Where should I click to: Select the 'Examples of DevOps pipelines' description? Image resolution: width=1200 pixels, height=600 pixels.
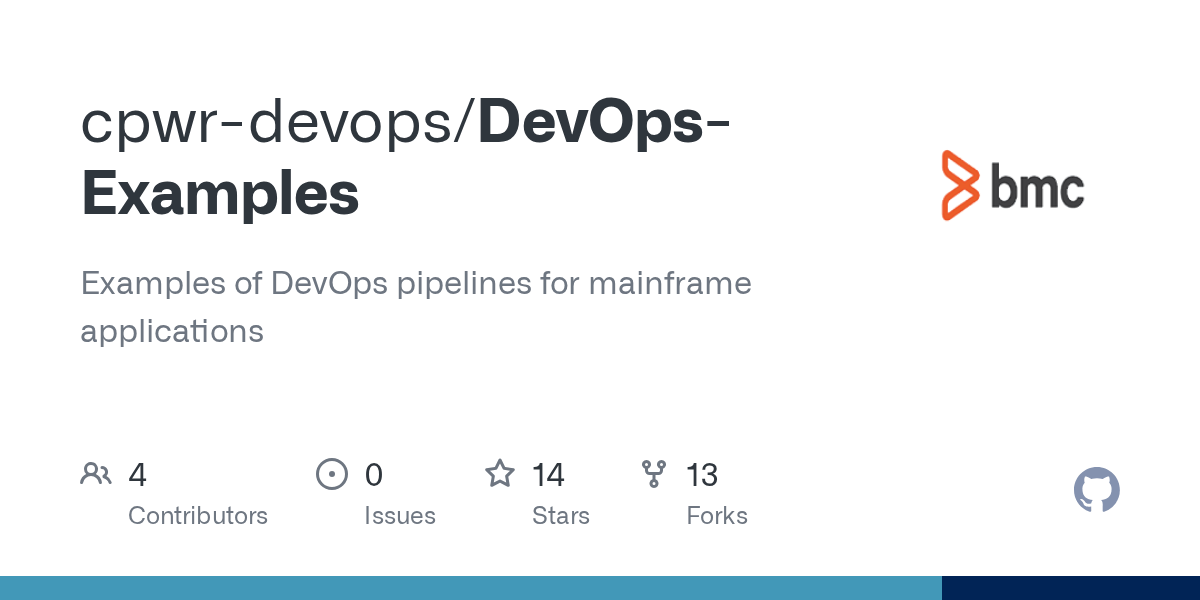(x=416, y=307)
